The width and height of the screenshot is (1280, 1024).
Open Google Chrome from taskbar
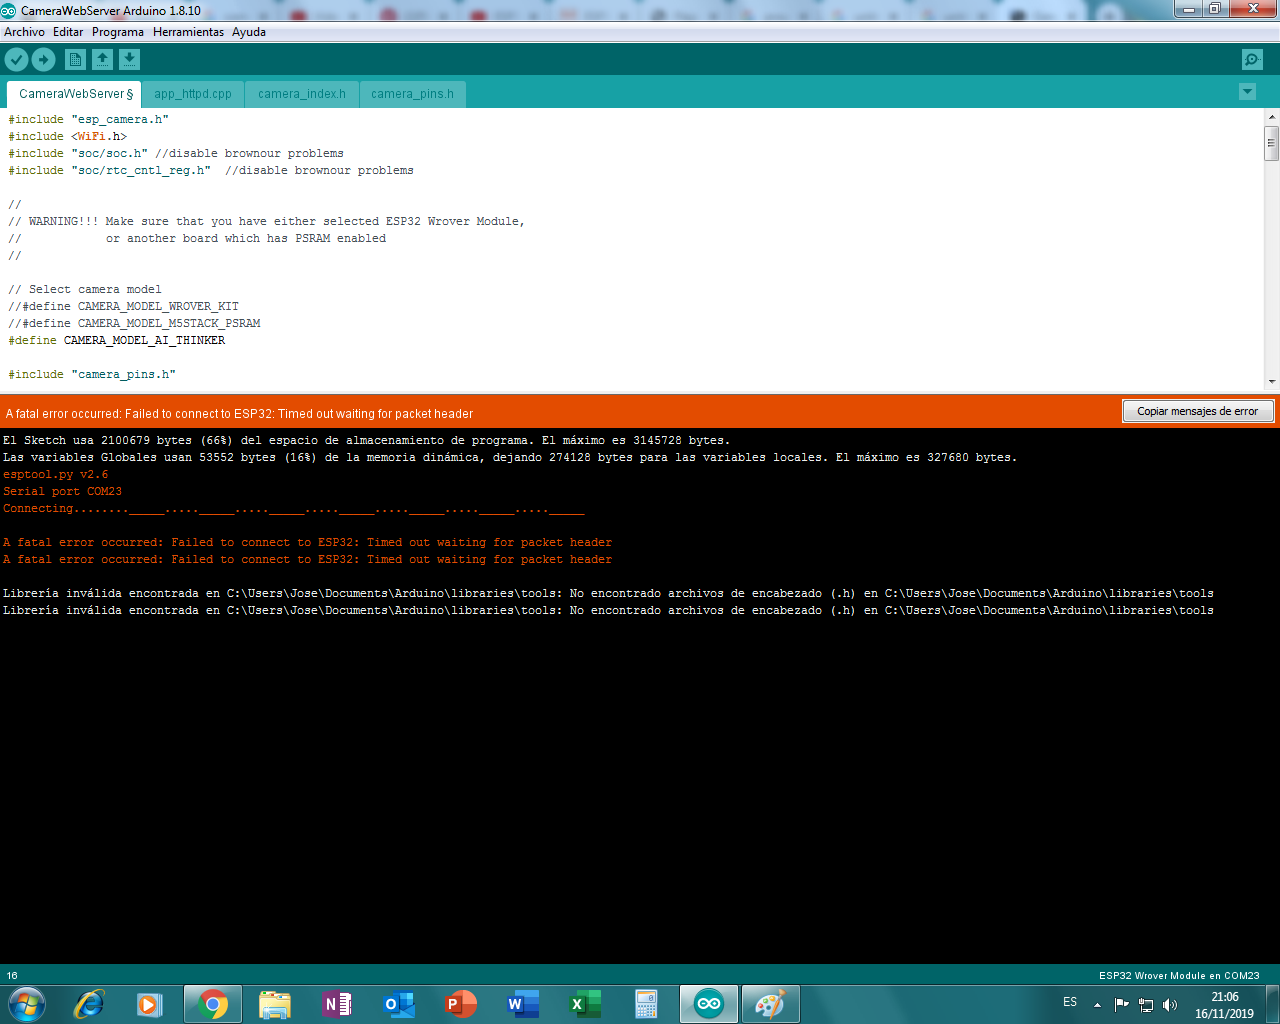[212, 1004]
